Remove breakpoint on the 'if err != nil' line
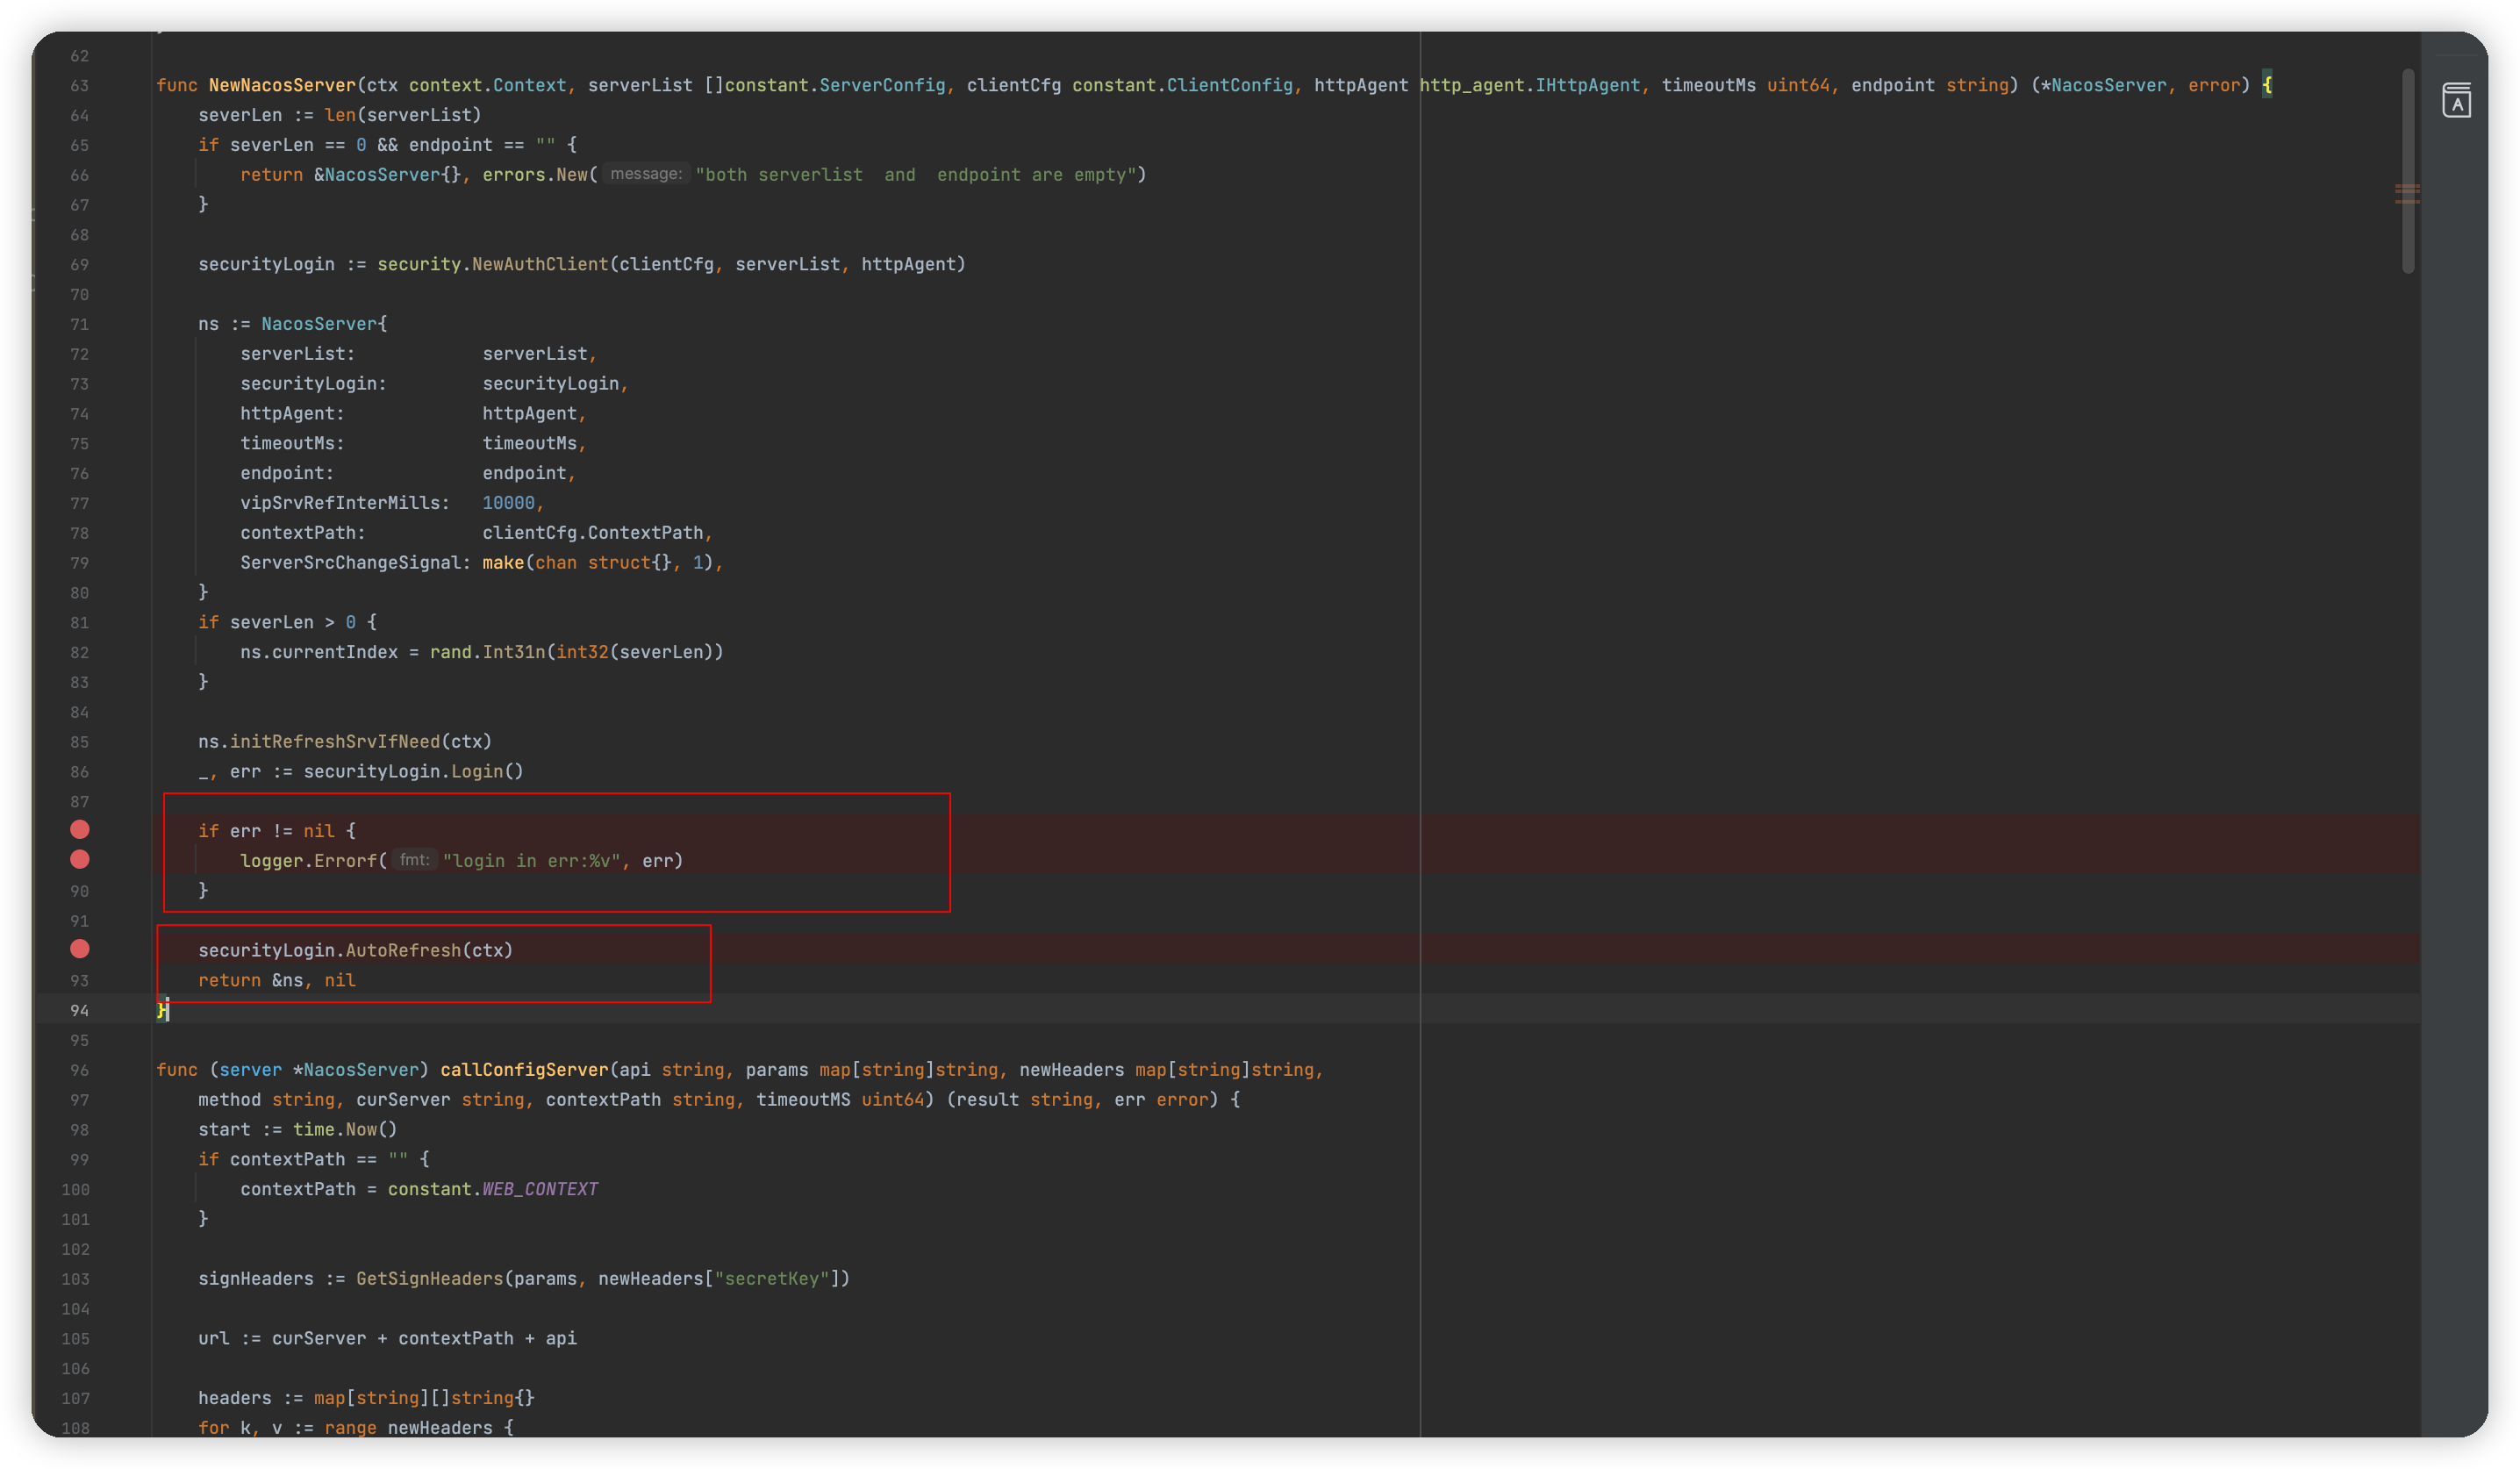Screen dimensions: 2520x1469 click(80, 830)
